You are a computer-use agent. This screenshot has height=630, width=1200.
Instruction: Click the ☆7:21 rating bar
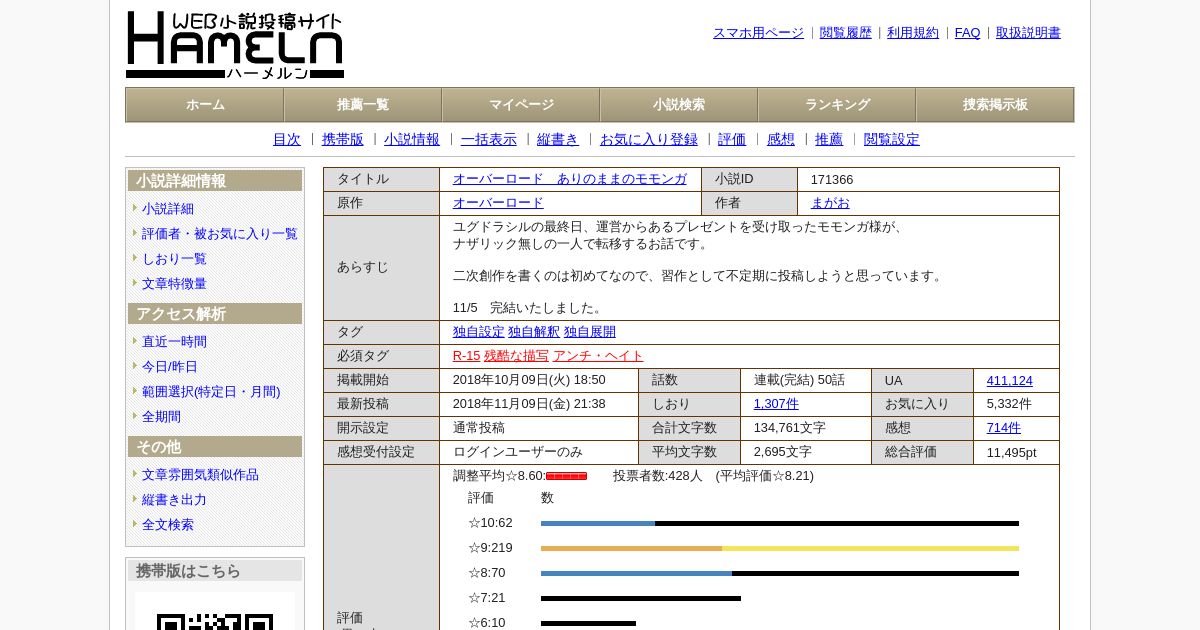[641, 598]
